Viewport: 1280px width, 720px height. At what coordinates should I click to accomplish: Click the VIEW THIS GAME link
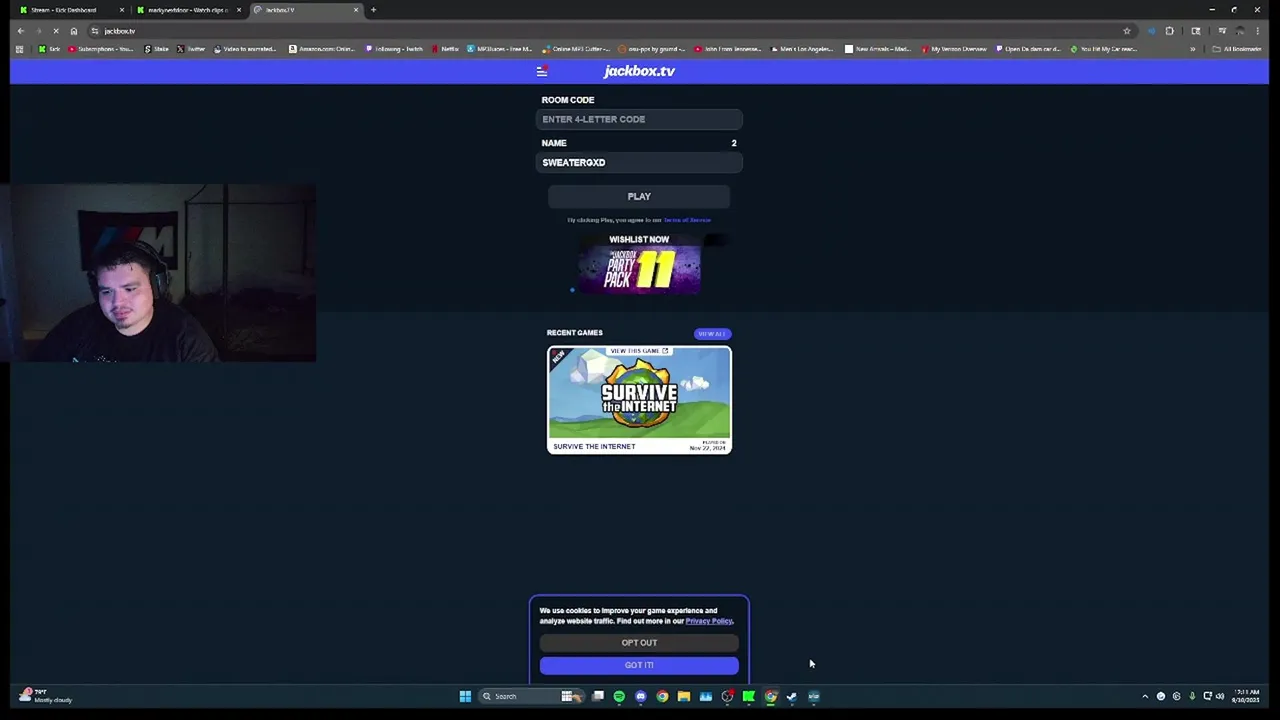click(639, 351)
